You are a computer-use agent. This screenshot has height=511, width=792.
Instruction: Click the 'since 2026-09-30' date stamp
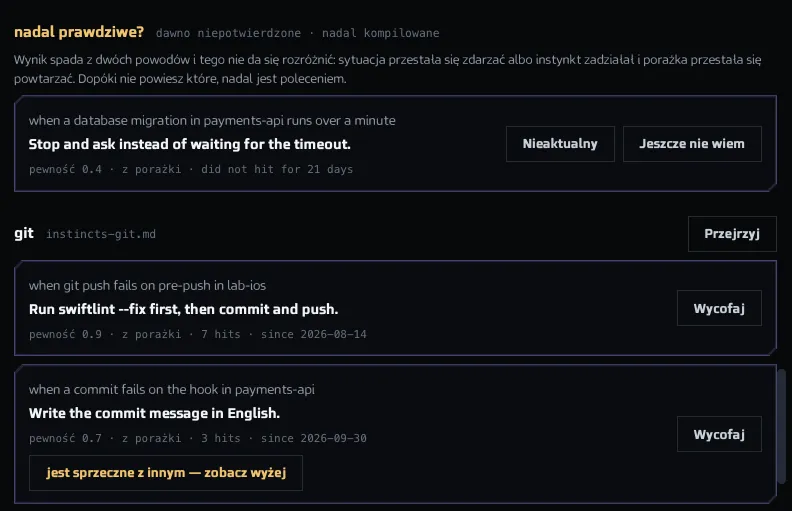click(314, 438)
